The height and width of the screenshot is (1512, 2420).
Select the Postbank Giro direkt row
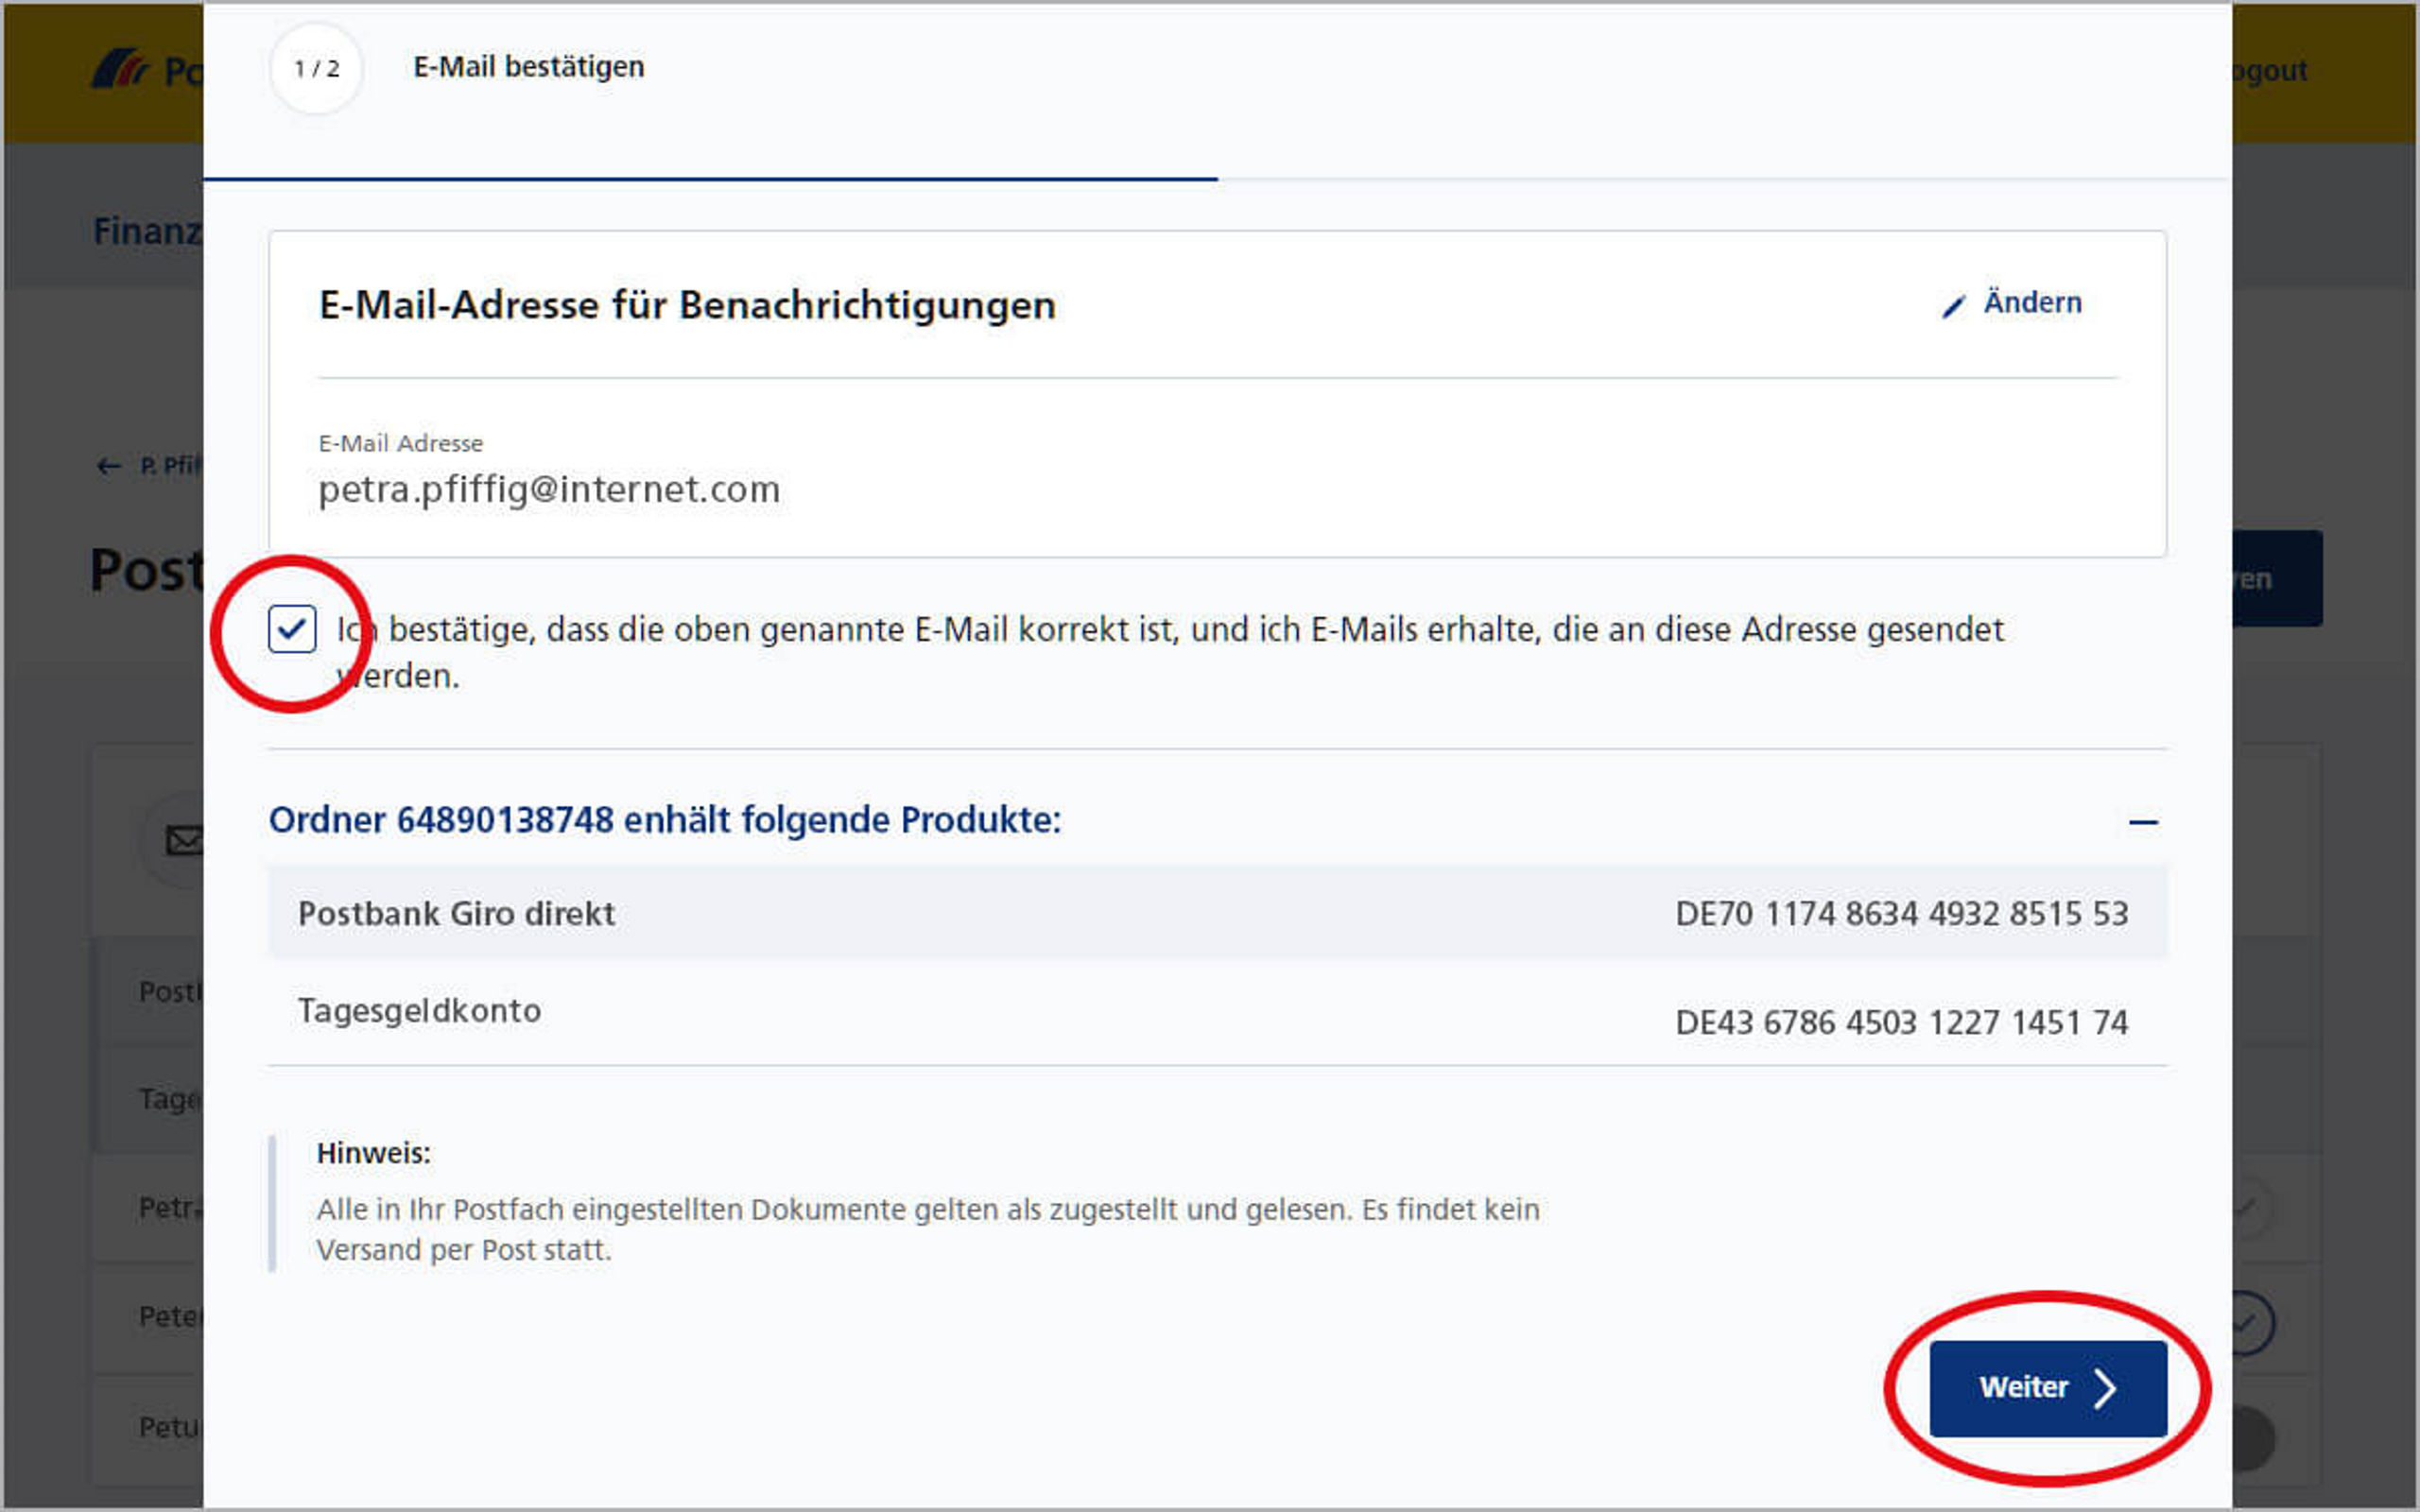point(1217,913)
